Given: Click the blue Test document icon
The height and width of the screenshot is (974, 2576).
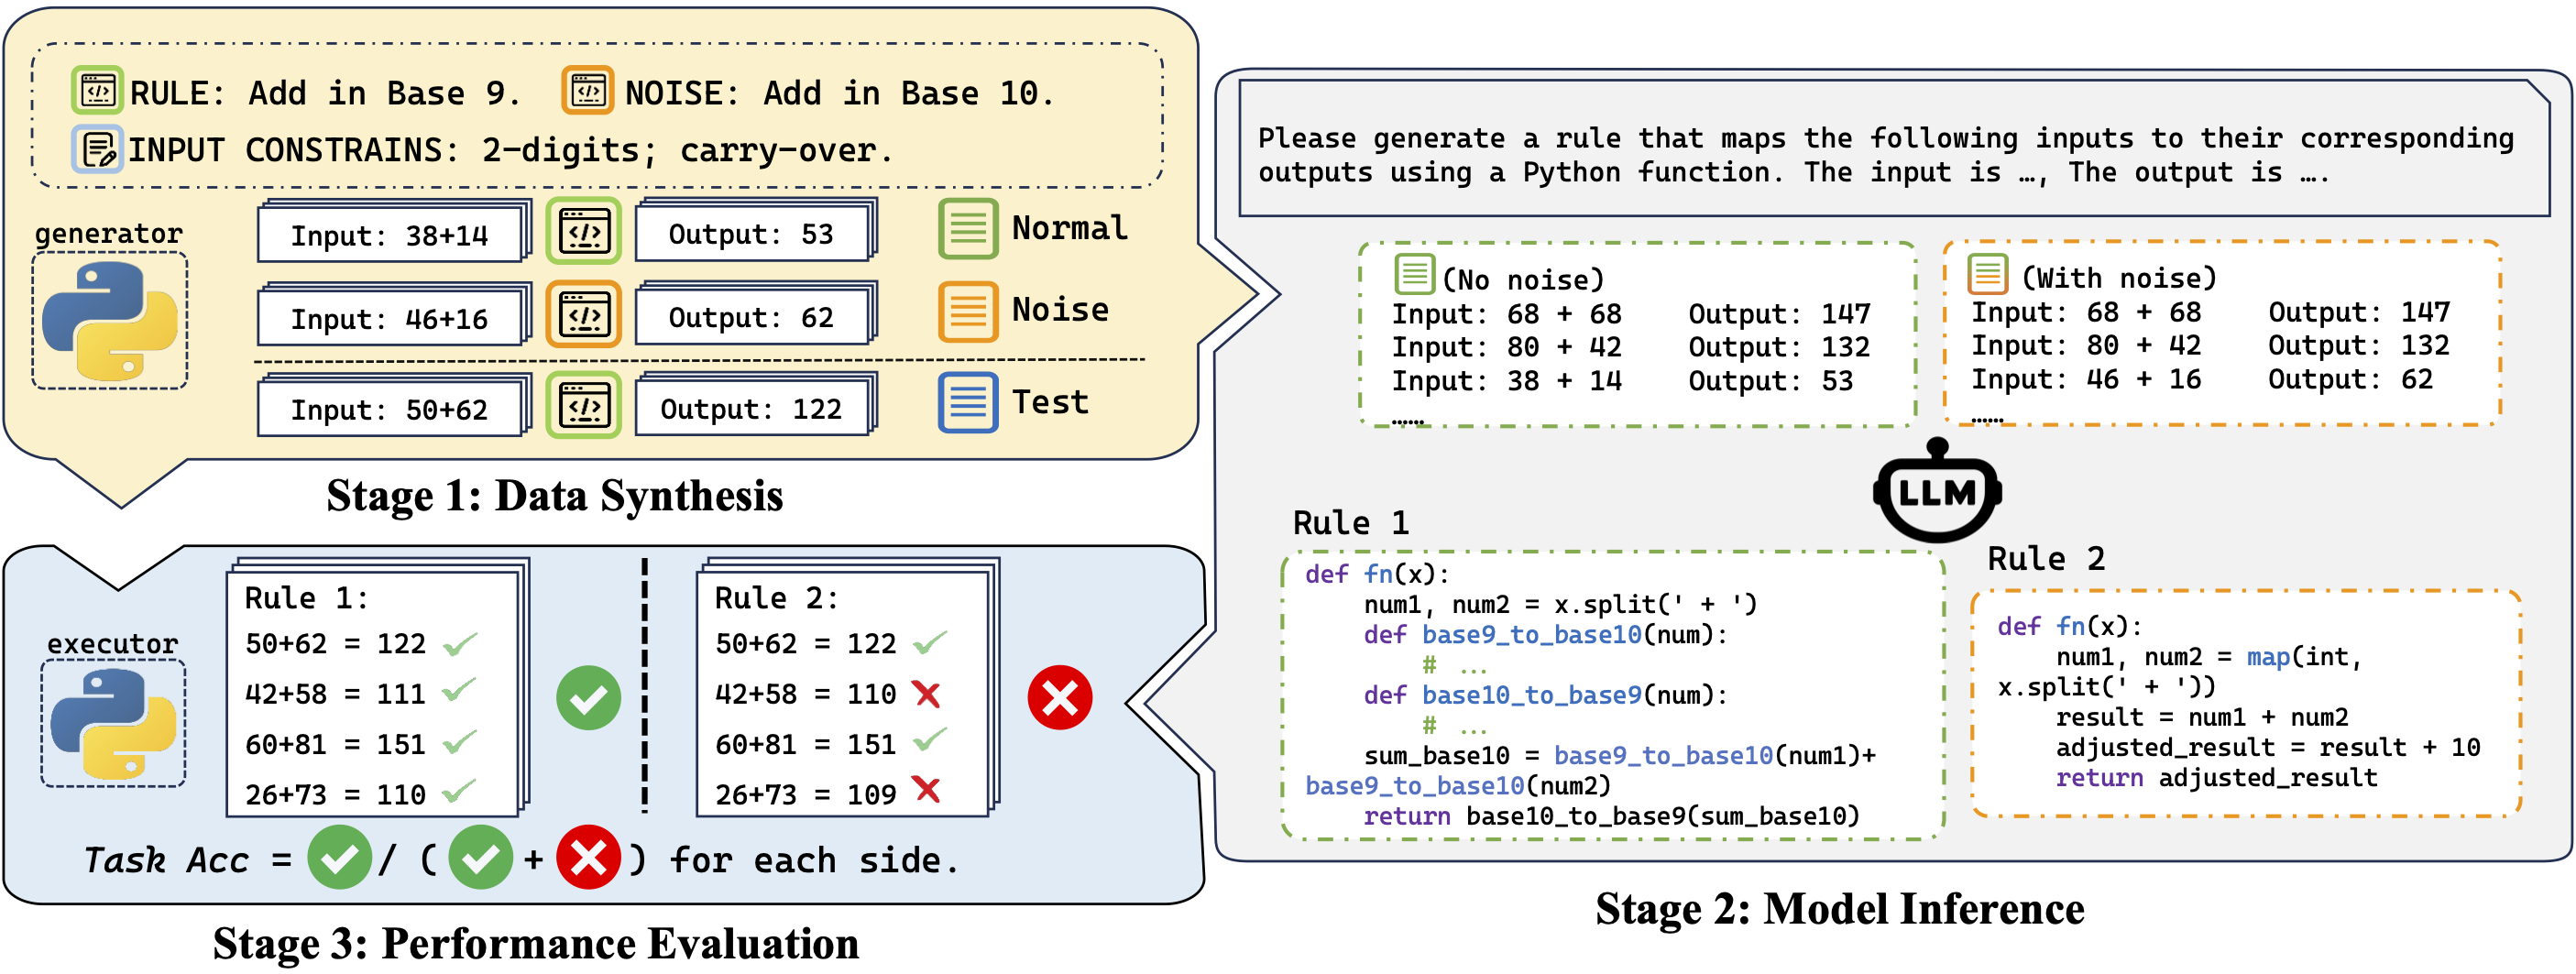Looking at the screenshot, I should click(x=967, y=403).
